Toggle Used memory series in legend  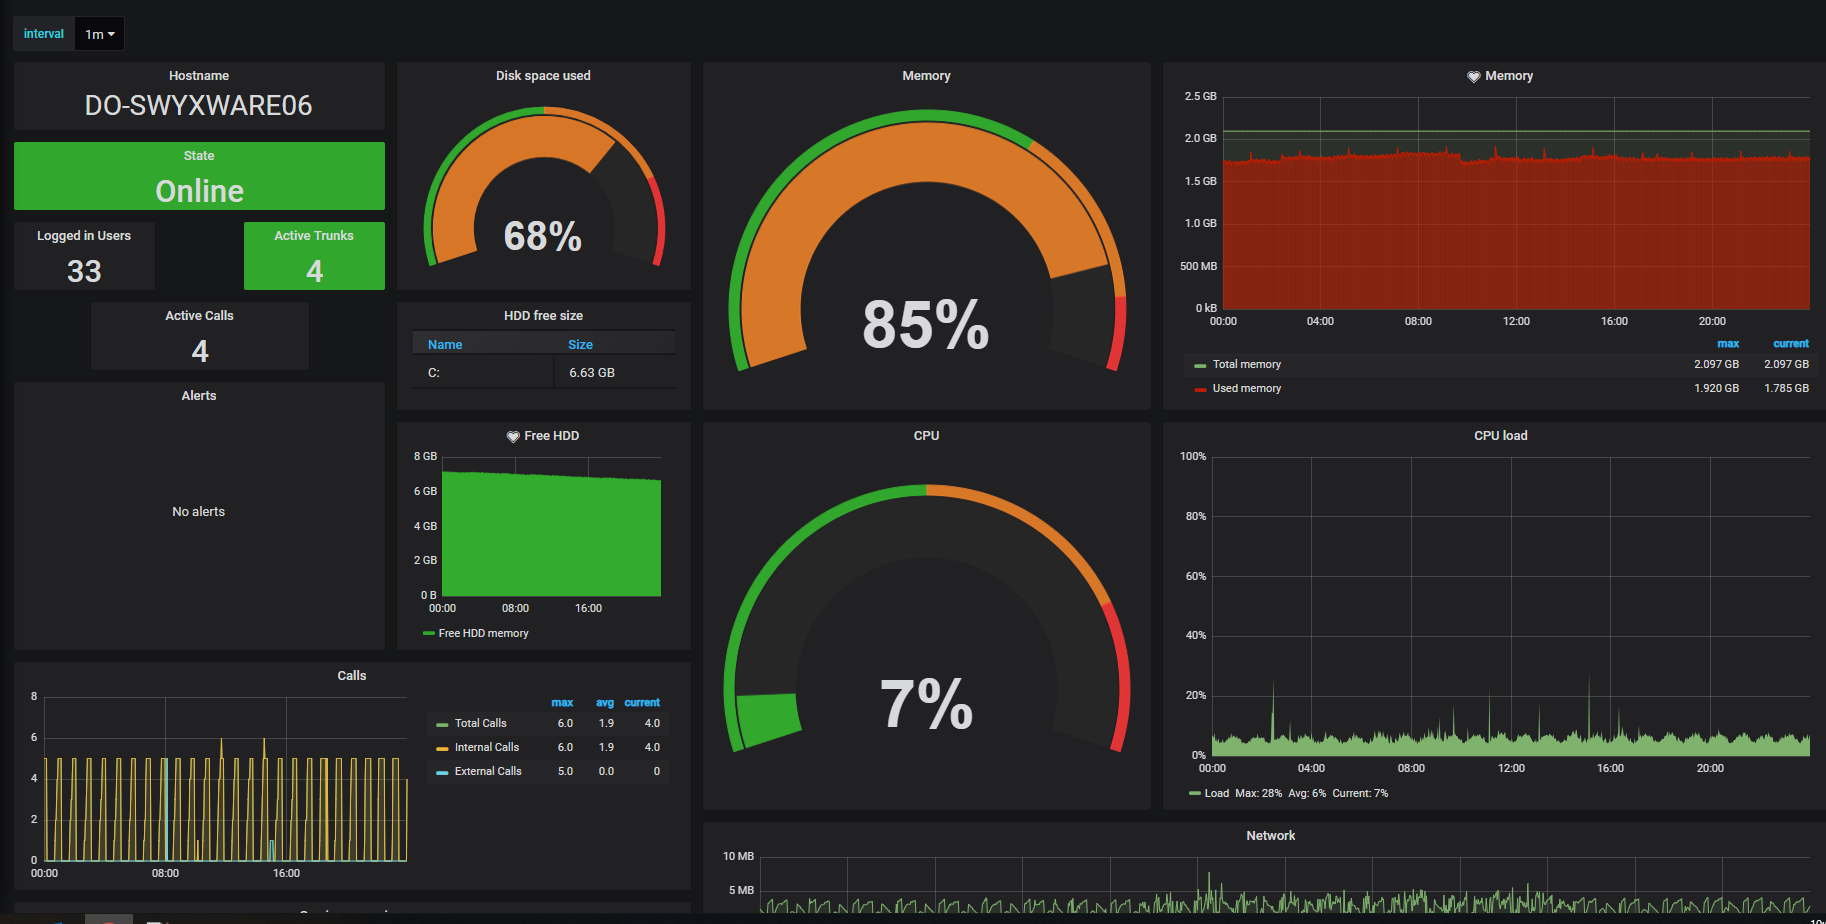point(1246,388)
